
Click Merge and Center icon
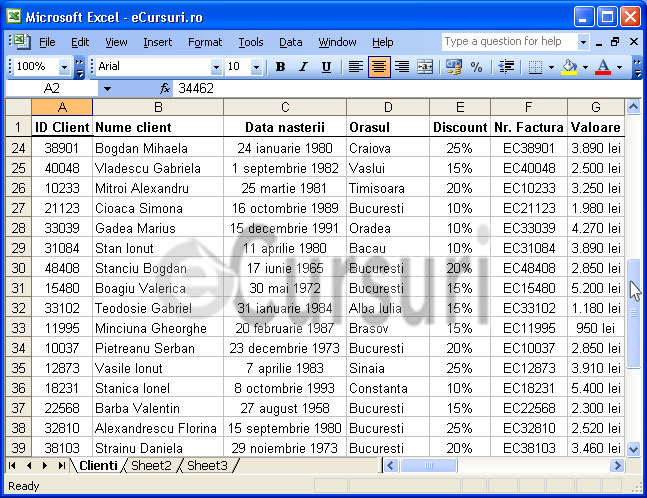pos(425,66)
